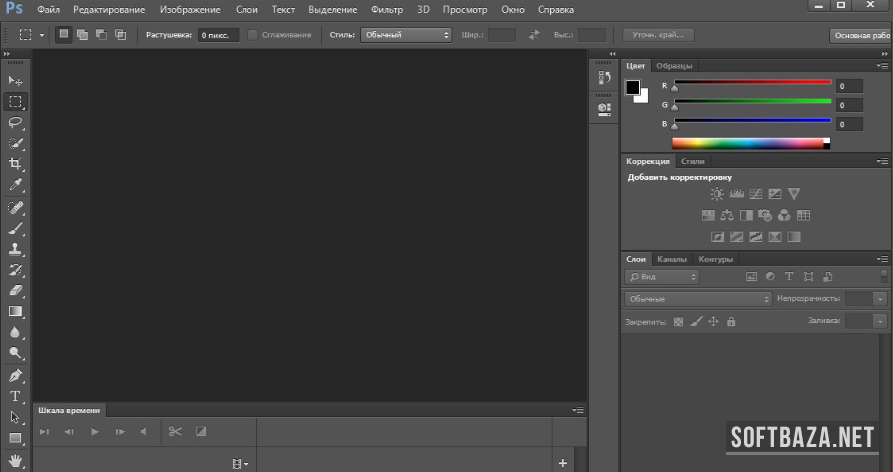Viewport: 893px width, 472px height.
Task: Choose the Eyedropper tool in toolbar
Action: 16,185
